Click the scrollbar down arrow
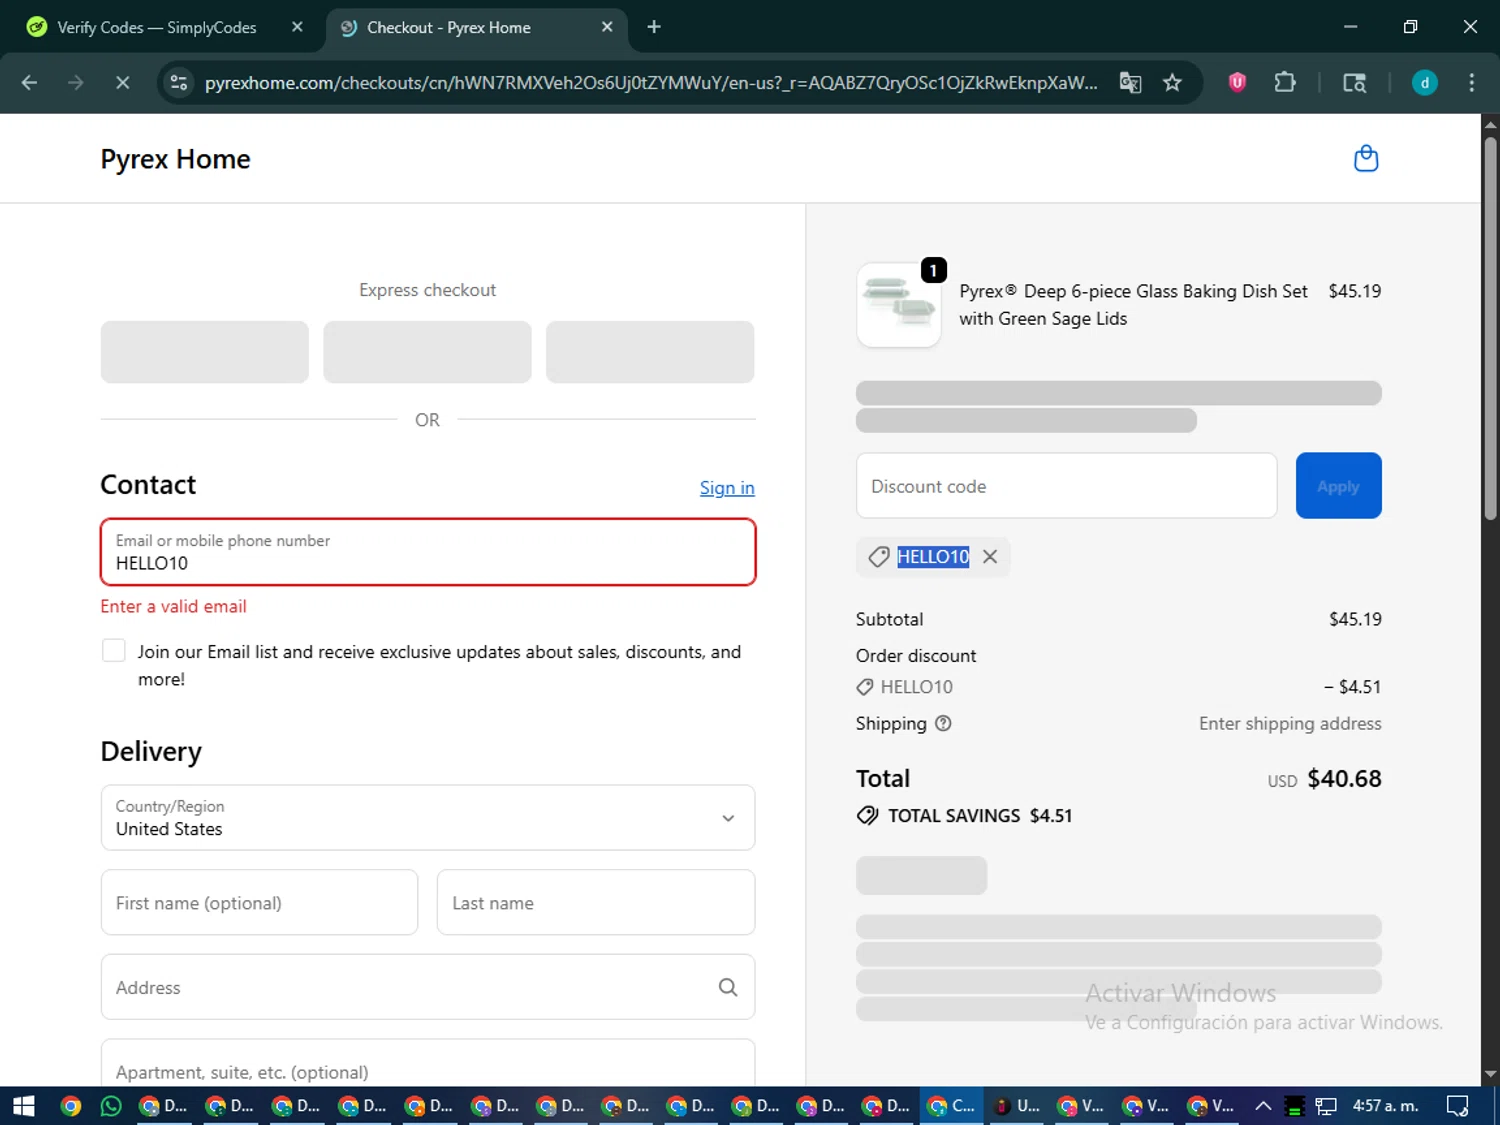1500x1125 pixels. coord(1490,1075)
